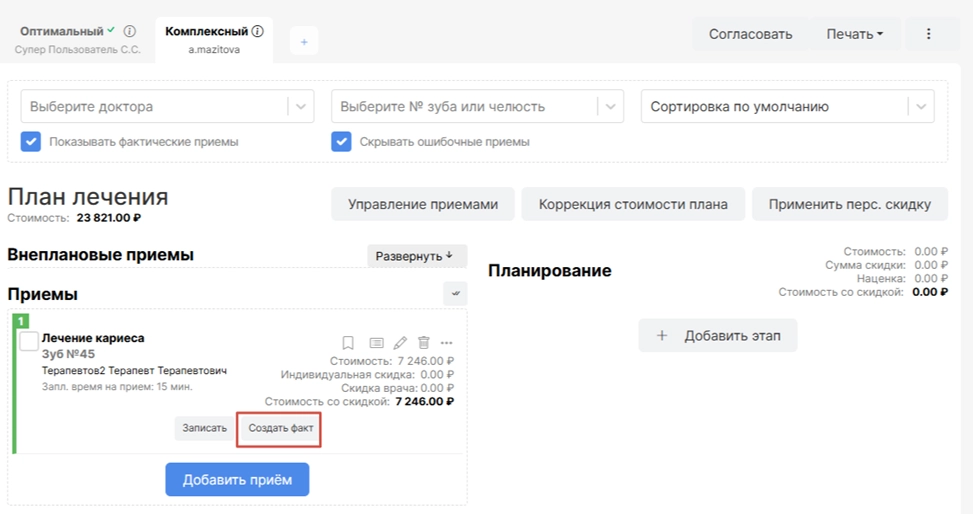Viewport: 973px width, 514px height.
Task: Edit the appointment with the pencil icon
Action: (401, 342)
